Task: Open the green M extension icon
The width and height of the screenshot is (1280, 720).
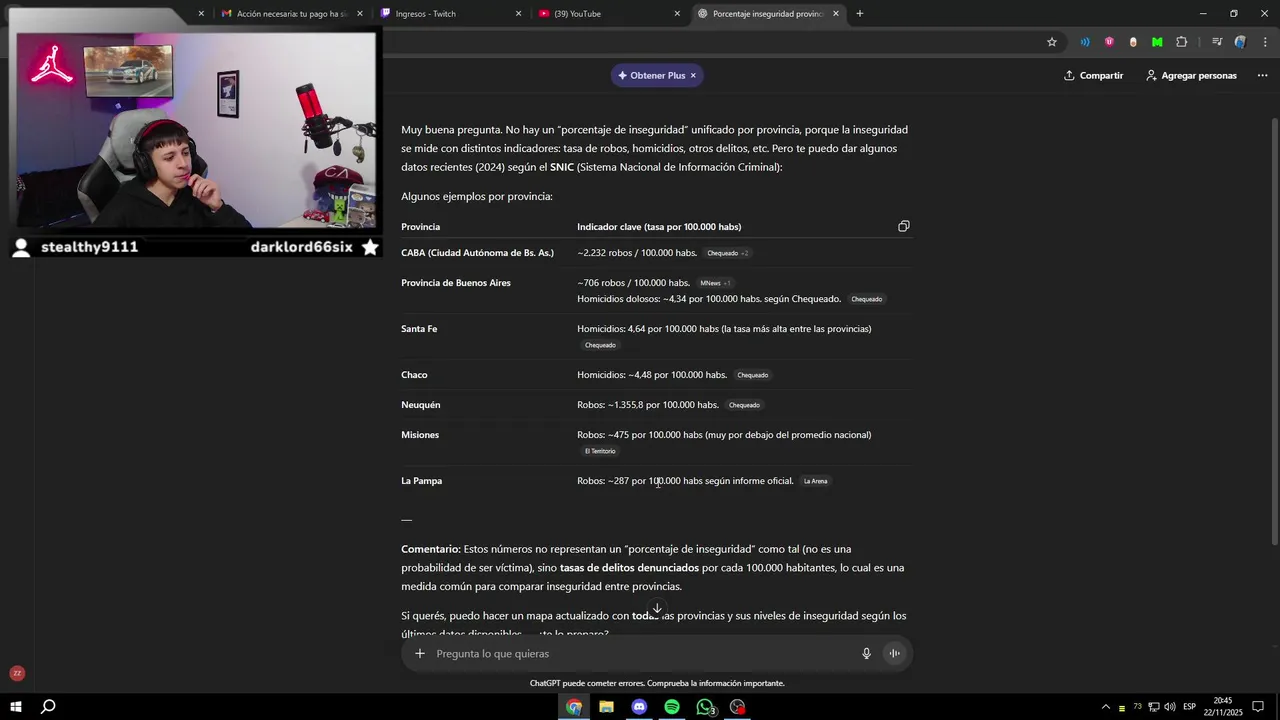Action: [x=1157, y=42]
